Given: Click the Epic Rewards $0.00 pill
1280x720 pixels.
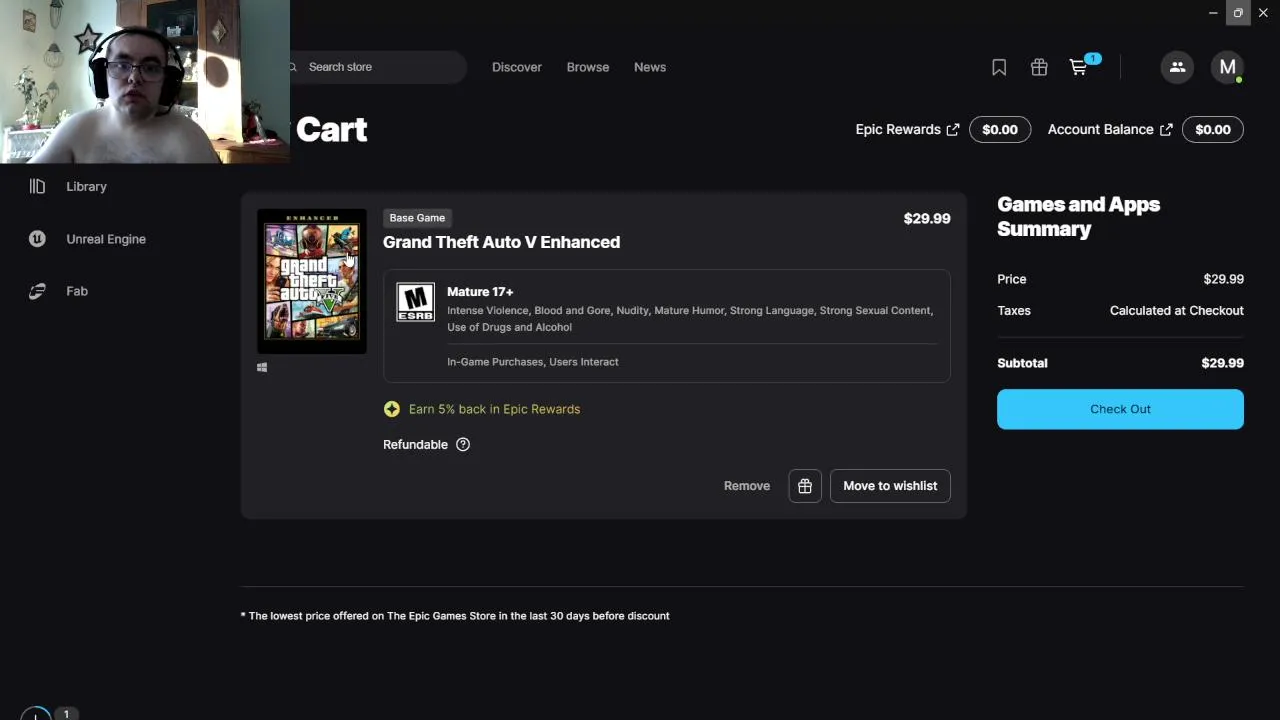Looking at the screenshot, I should (1000, 129).
